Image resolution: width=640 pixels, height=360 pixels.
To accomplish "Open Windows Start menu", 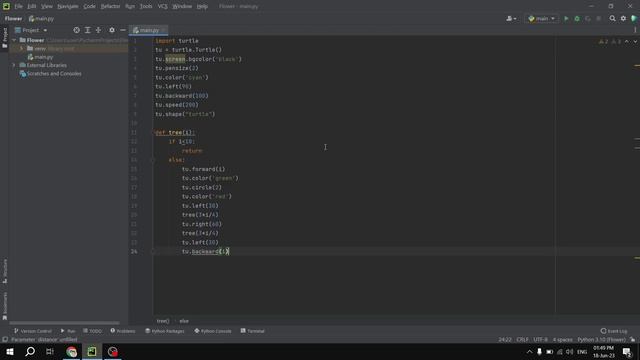I will pyautogui.click(x=10, y=351).
